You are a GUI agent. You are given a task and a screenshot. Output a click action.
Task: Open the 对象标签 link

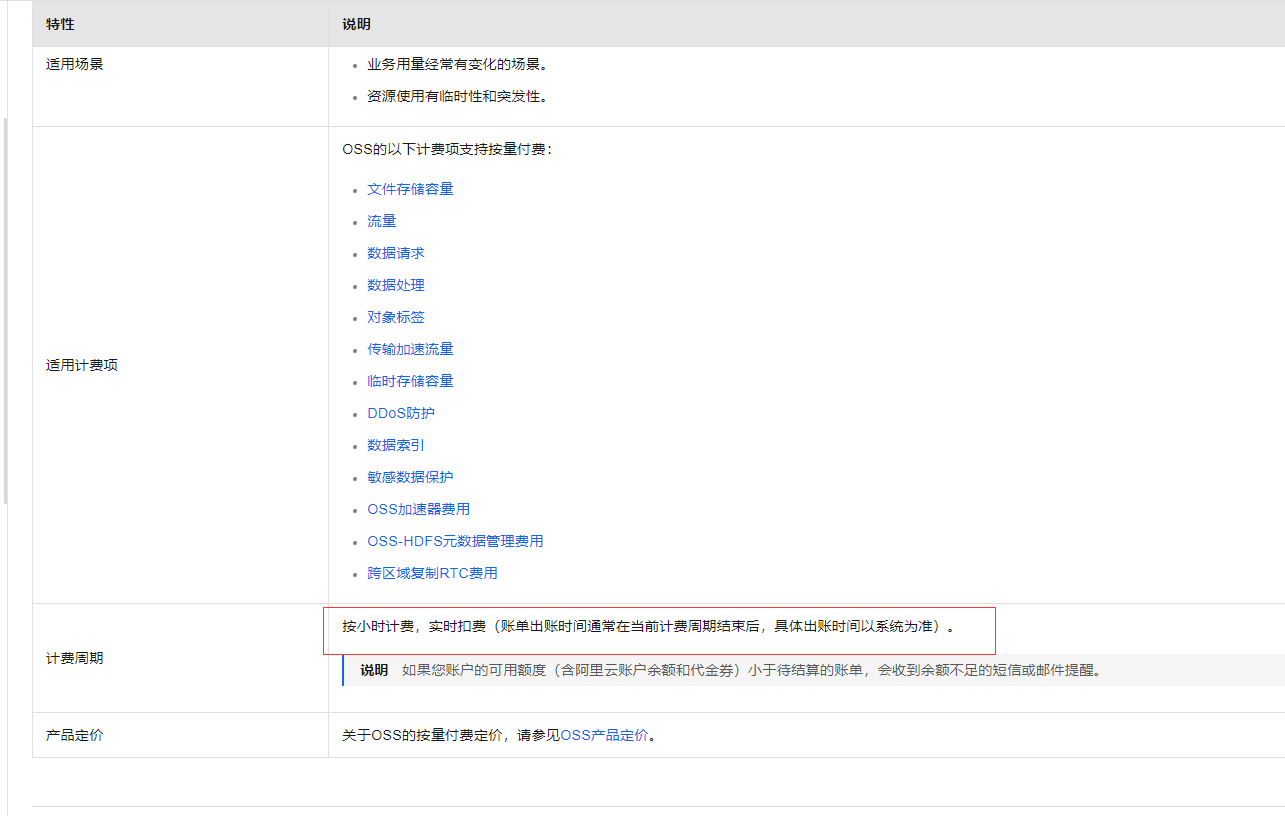tap(395, 317)
